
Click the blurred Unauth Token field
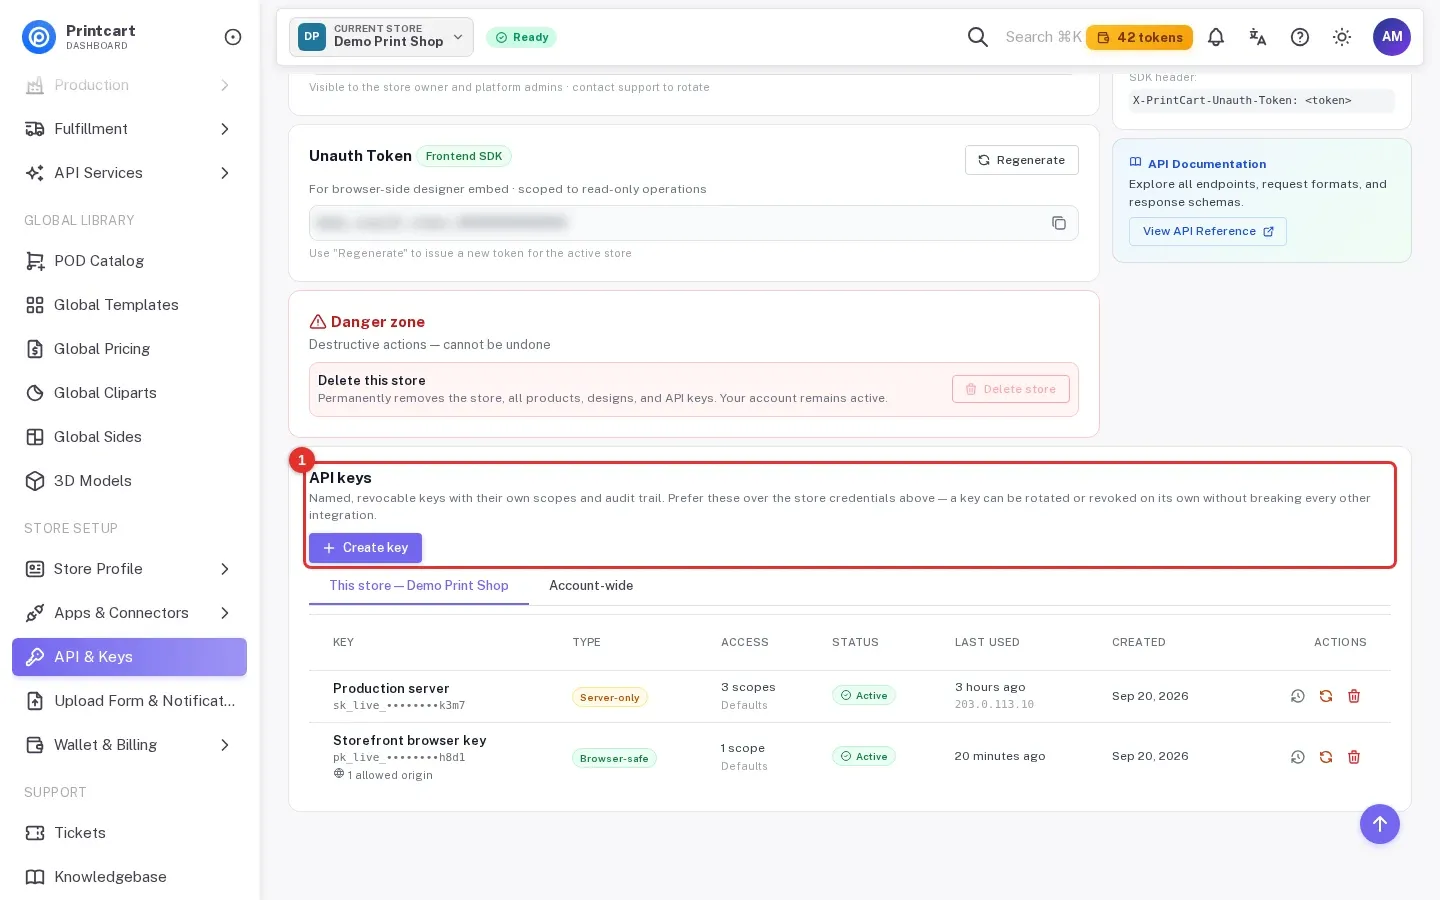tap(693, 223)
